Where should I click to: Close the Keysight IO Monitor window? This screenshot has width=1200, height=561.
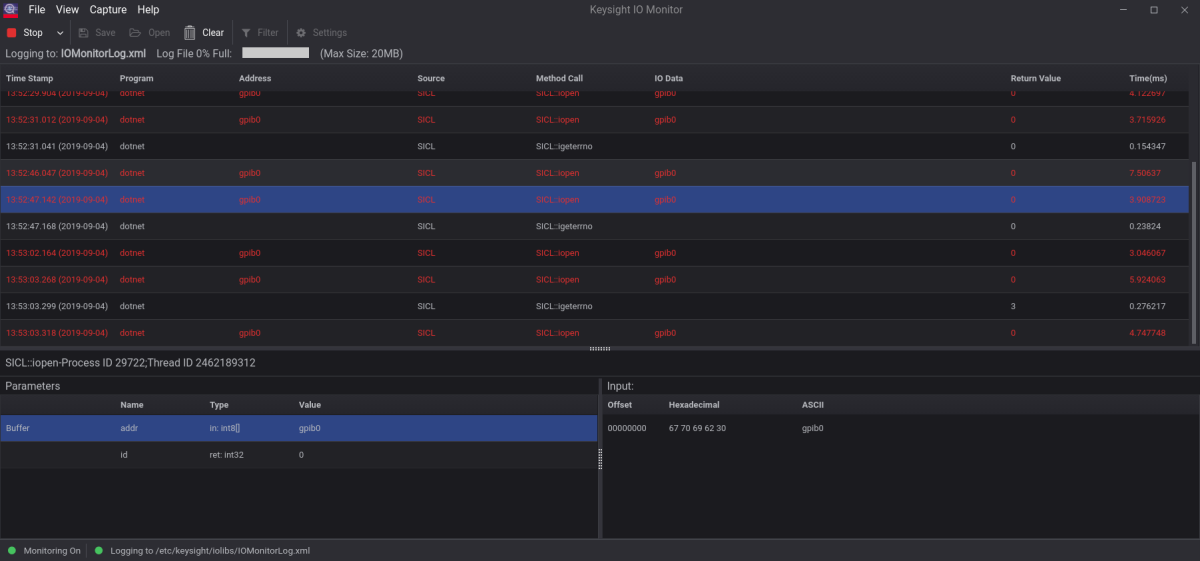pos(1185,9)
